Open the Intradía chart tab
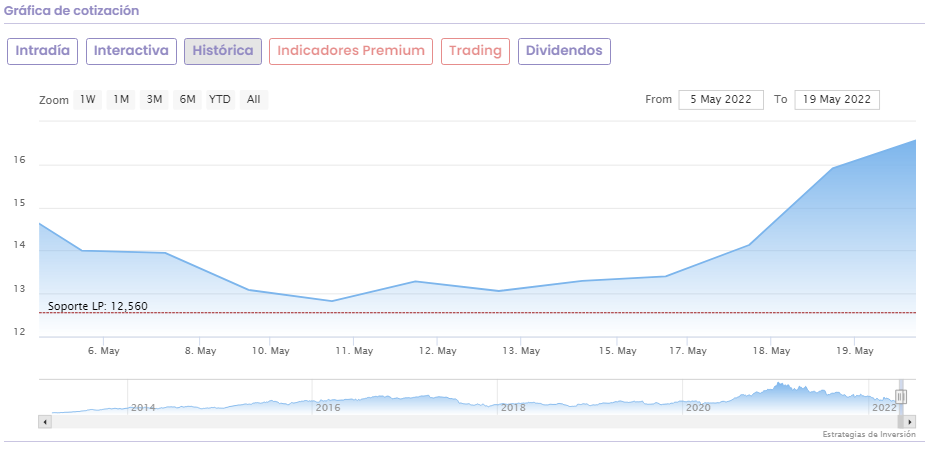 [42, 51]
